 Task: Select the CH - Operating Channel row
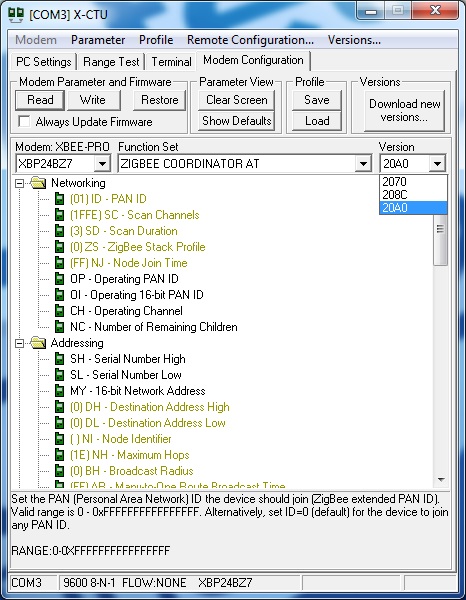pos(126,311)
